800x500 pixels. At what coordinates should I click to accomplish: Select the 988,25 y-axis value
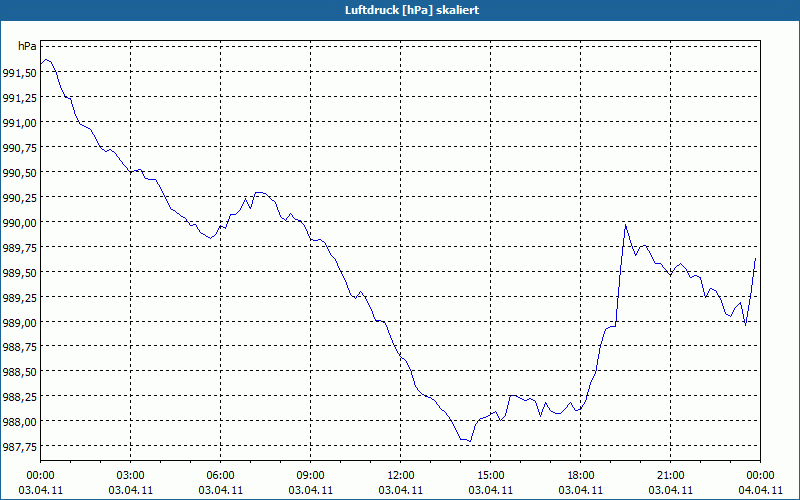(x=19, y=397)
